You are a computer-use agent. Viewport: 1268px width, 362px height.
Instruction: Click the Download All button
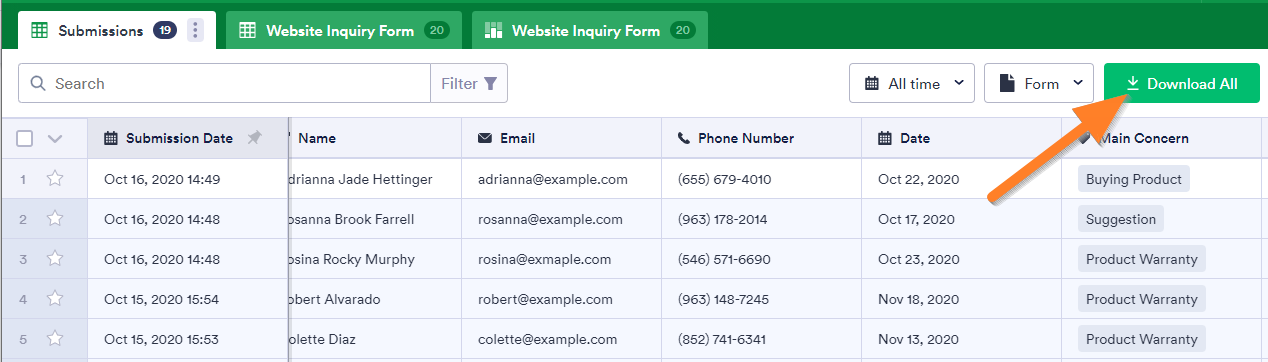(1181, 84)
